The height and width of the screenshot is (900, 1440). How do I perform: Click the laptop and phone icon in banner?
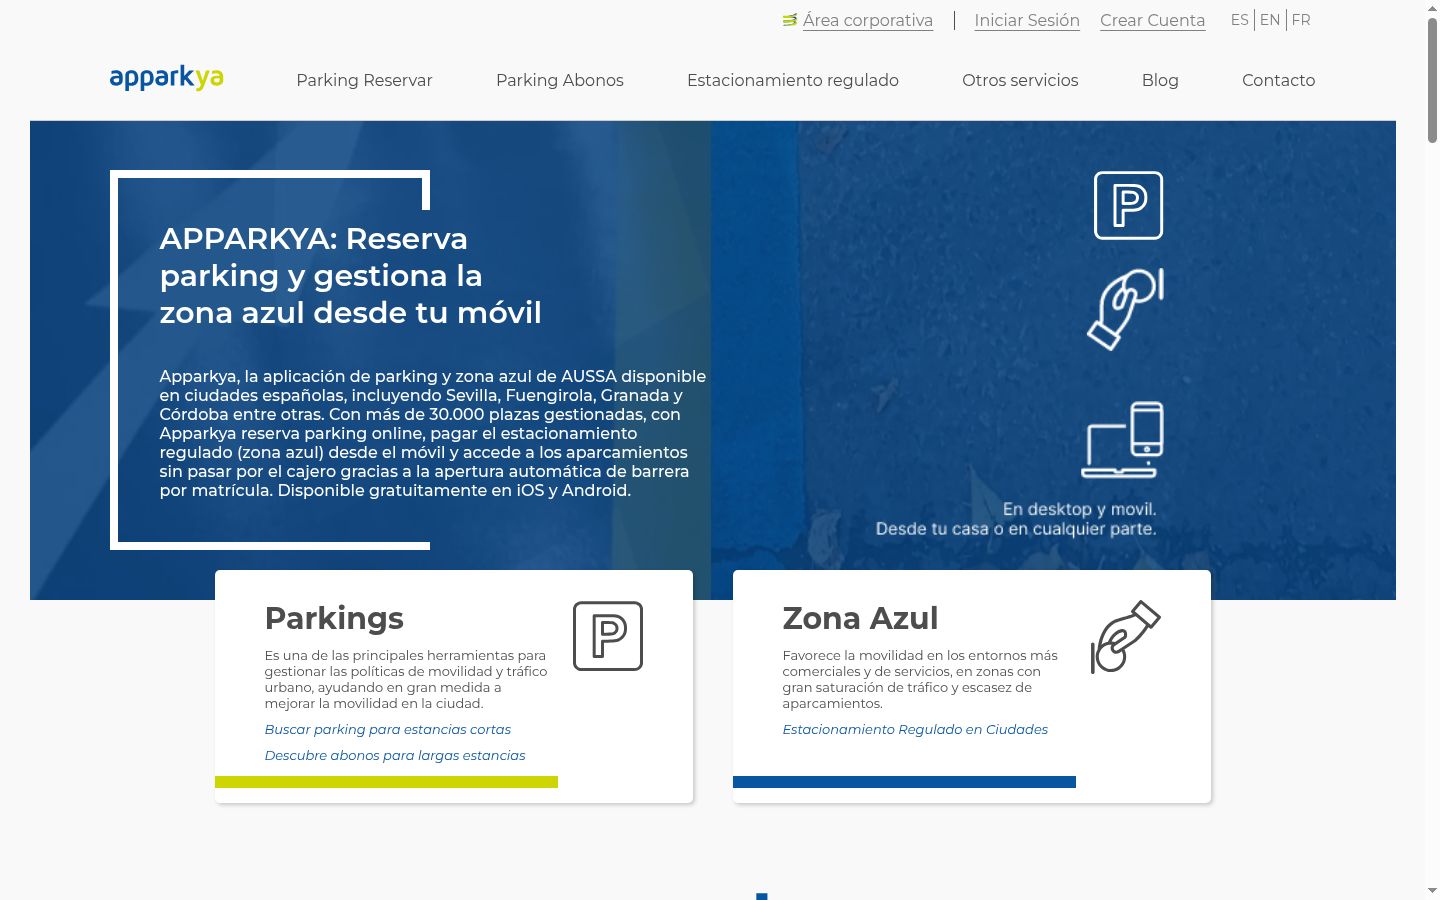pos(1123,440)
